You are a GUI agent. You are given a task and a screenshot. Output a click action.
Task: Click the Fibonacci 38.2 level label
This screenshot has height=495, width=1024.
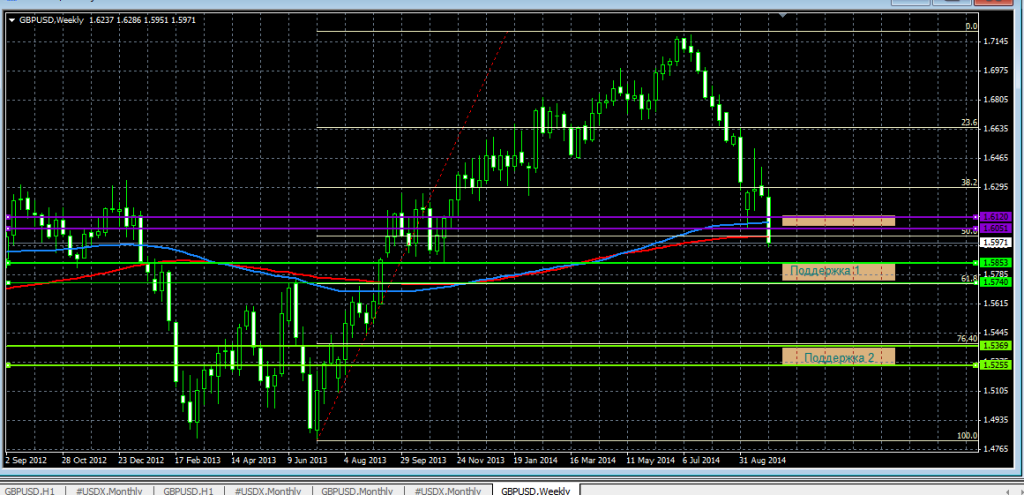point(967,184)
